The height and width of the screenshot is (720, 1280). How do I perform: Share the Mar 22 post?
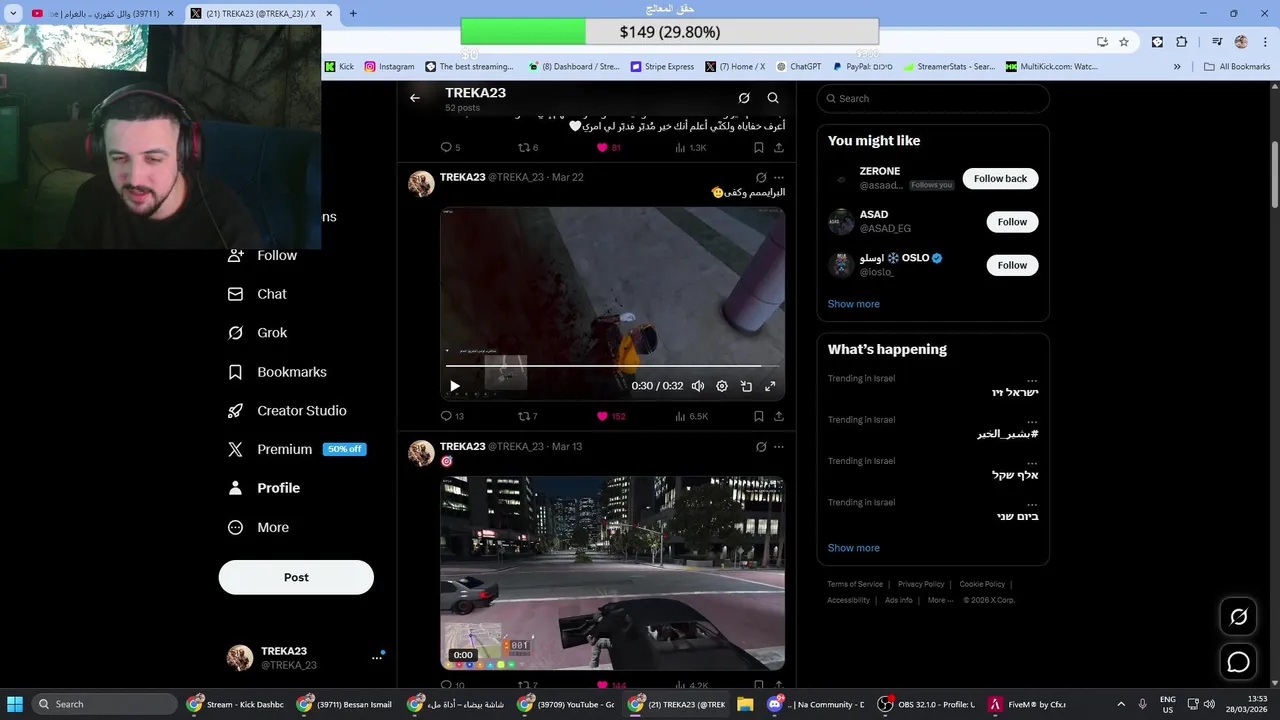[x=779, y=416]
